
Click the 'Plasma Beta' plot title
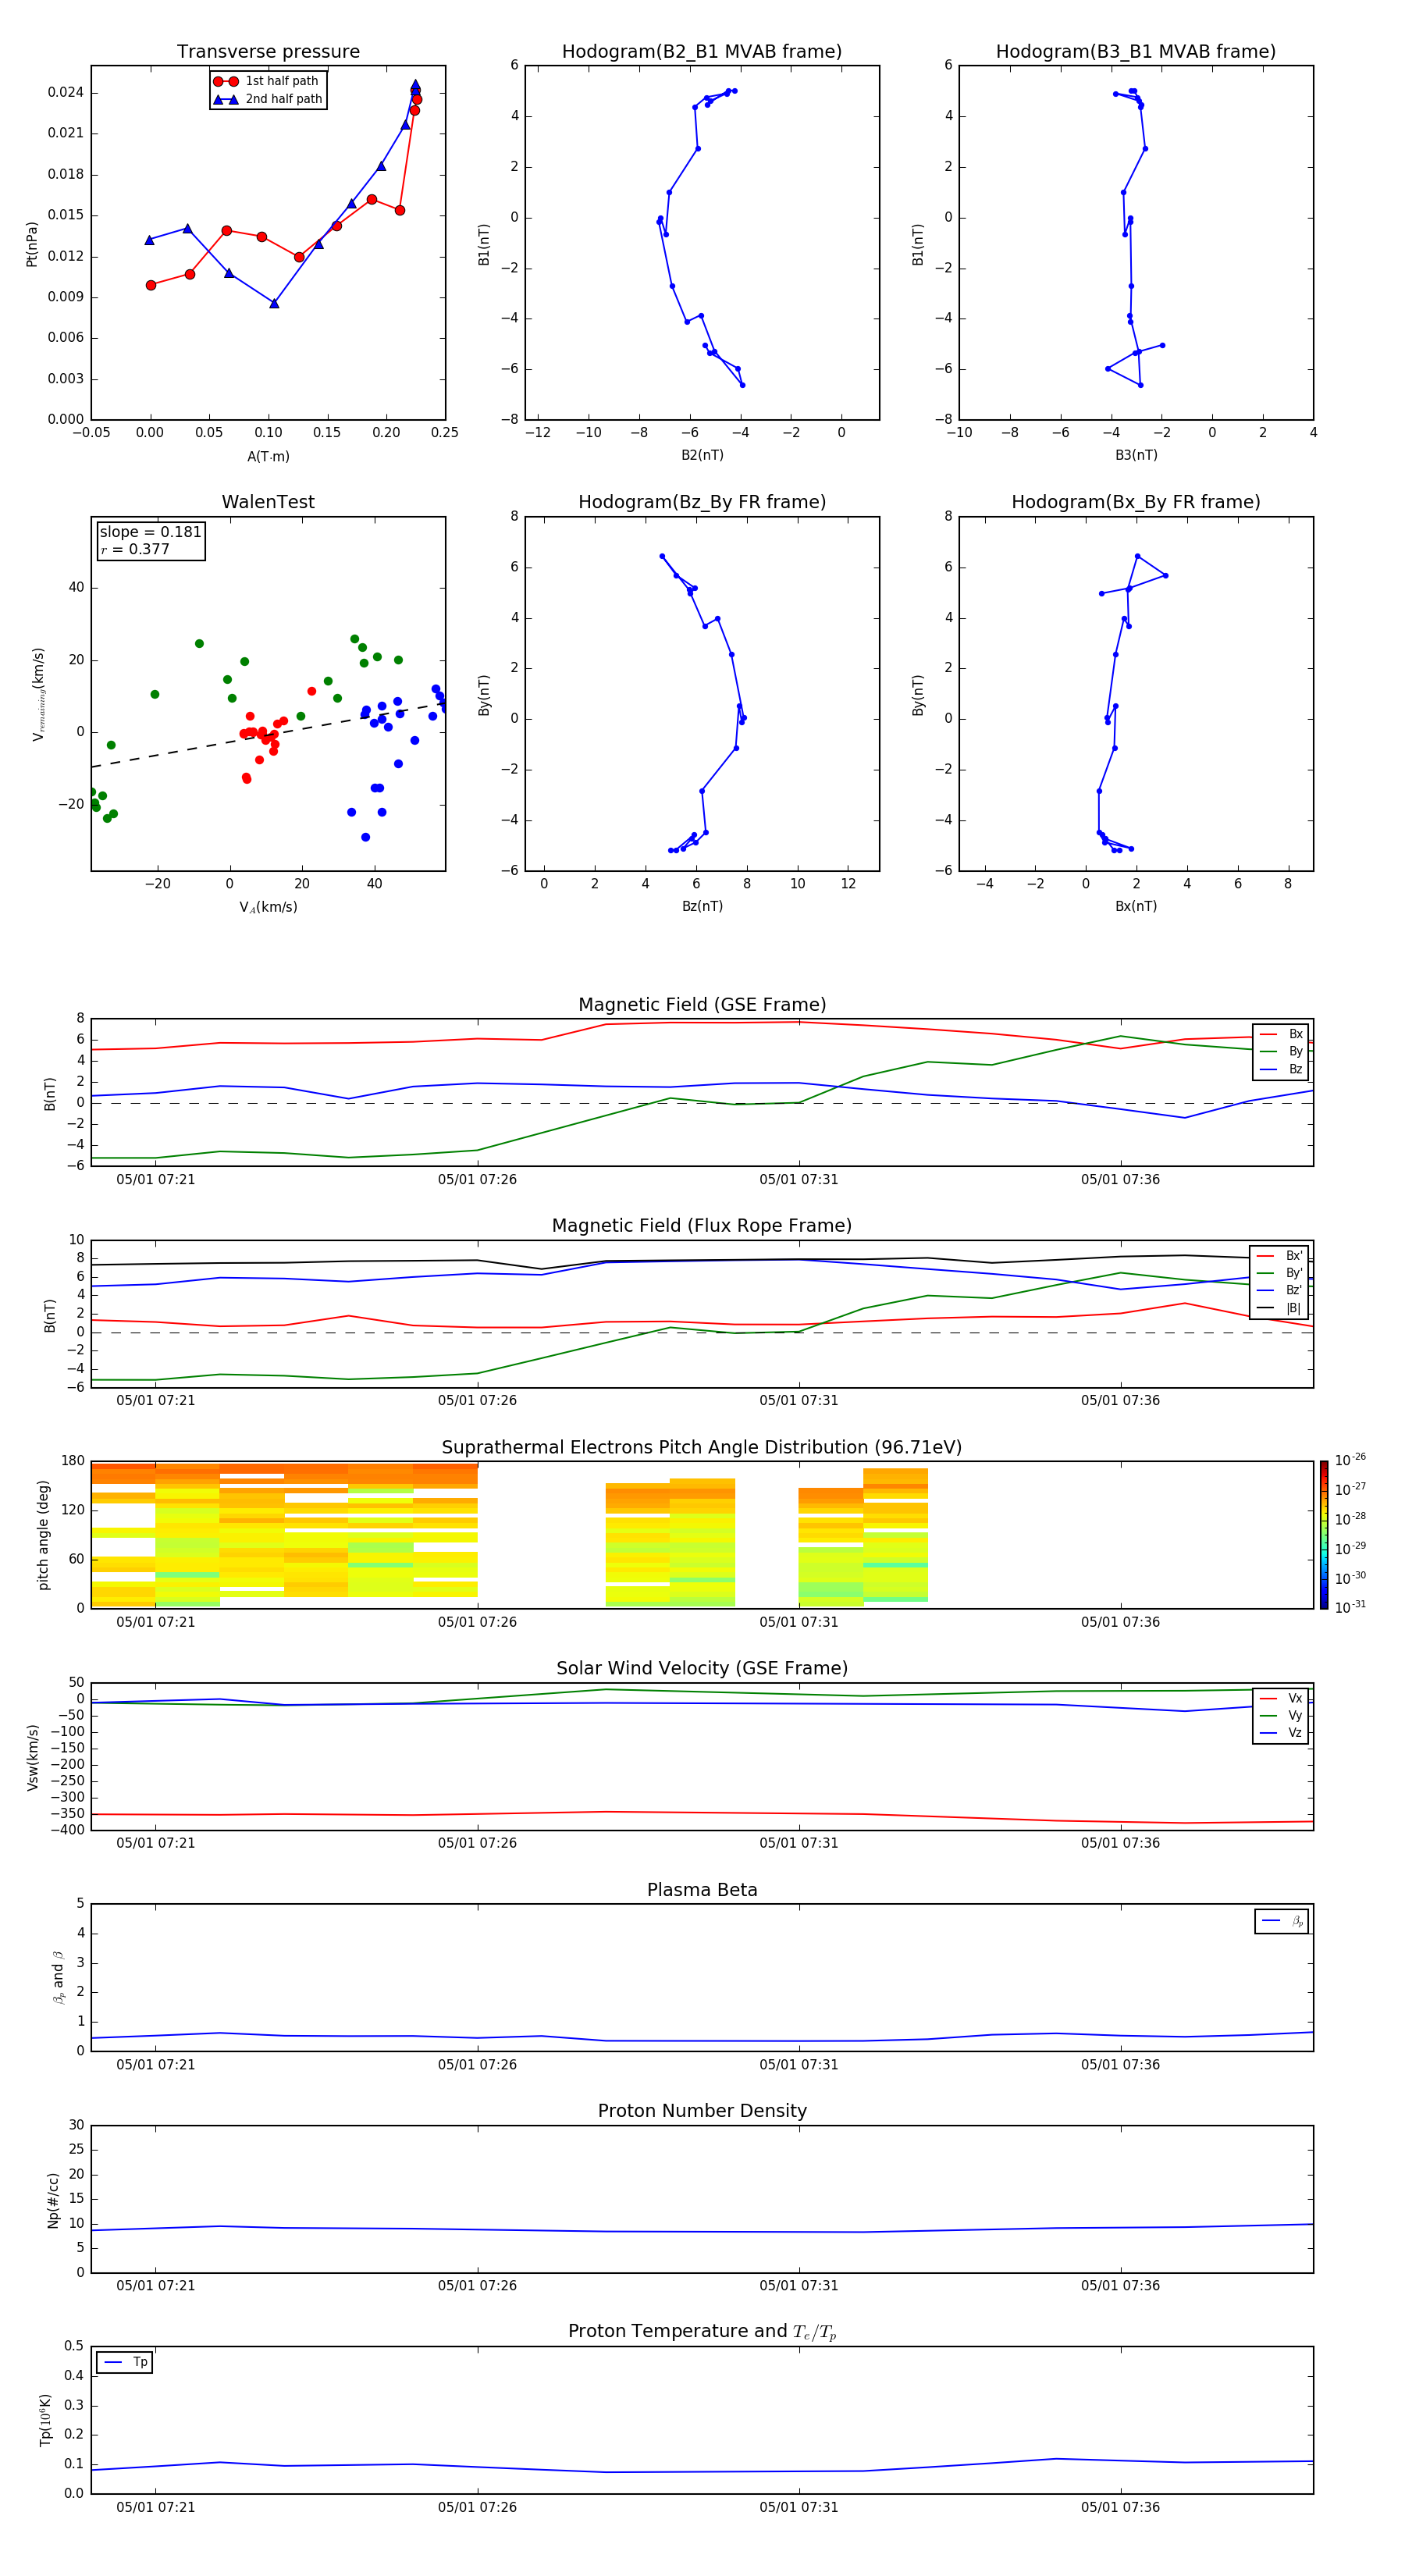(x=702, y=1891)
